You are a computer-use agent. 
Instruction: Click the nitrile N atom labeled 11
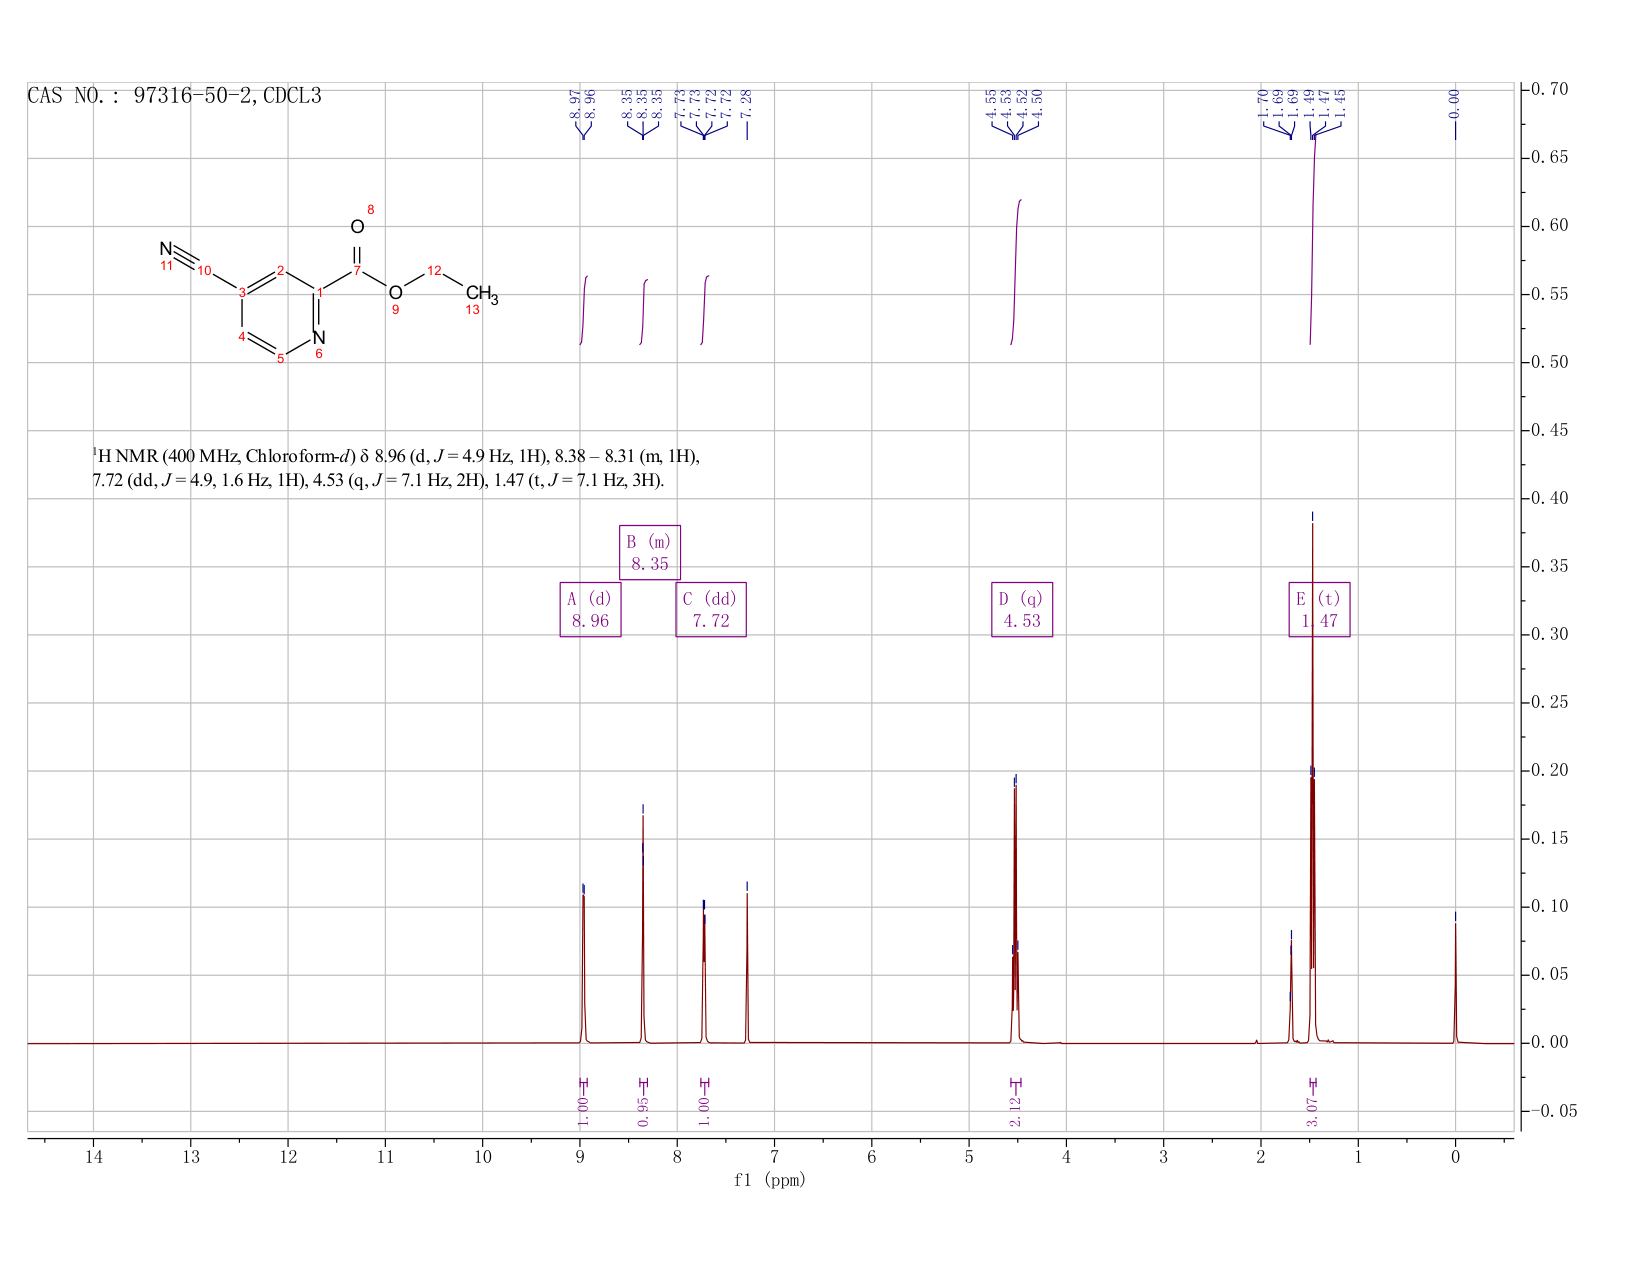[166, 249]
